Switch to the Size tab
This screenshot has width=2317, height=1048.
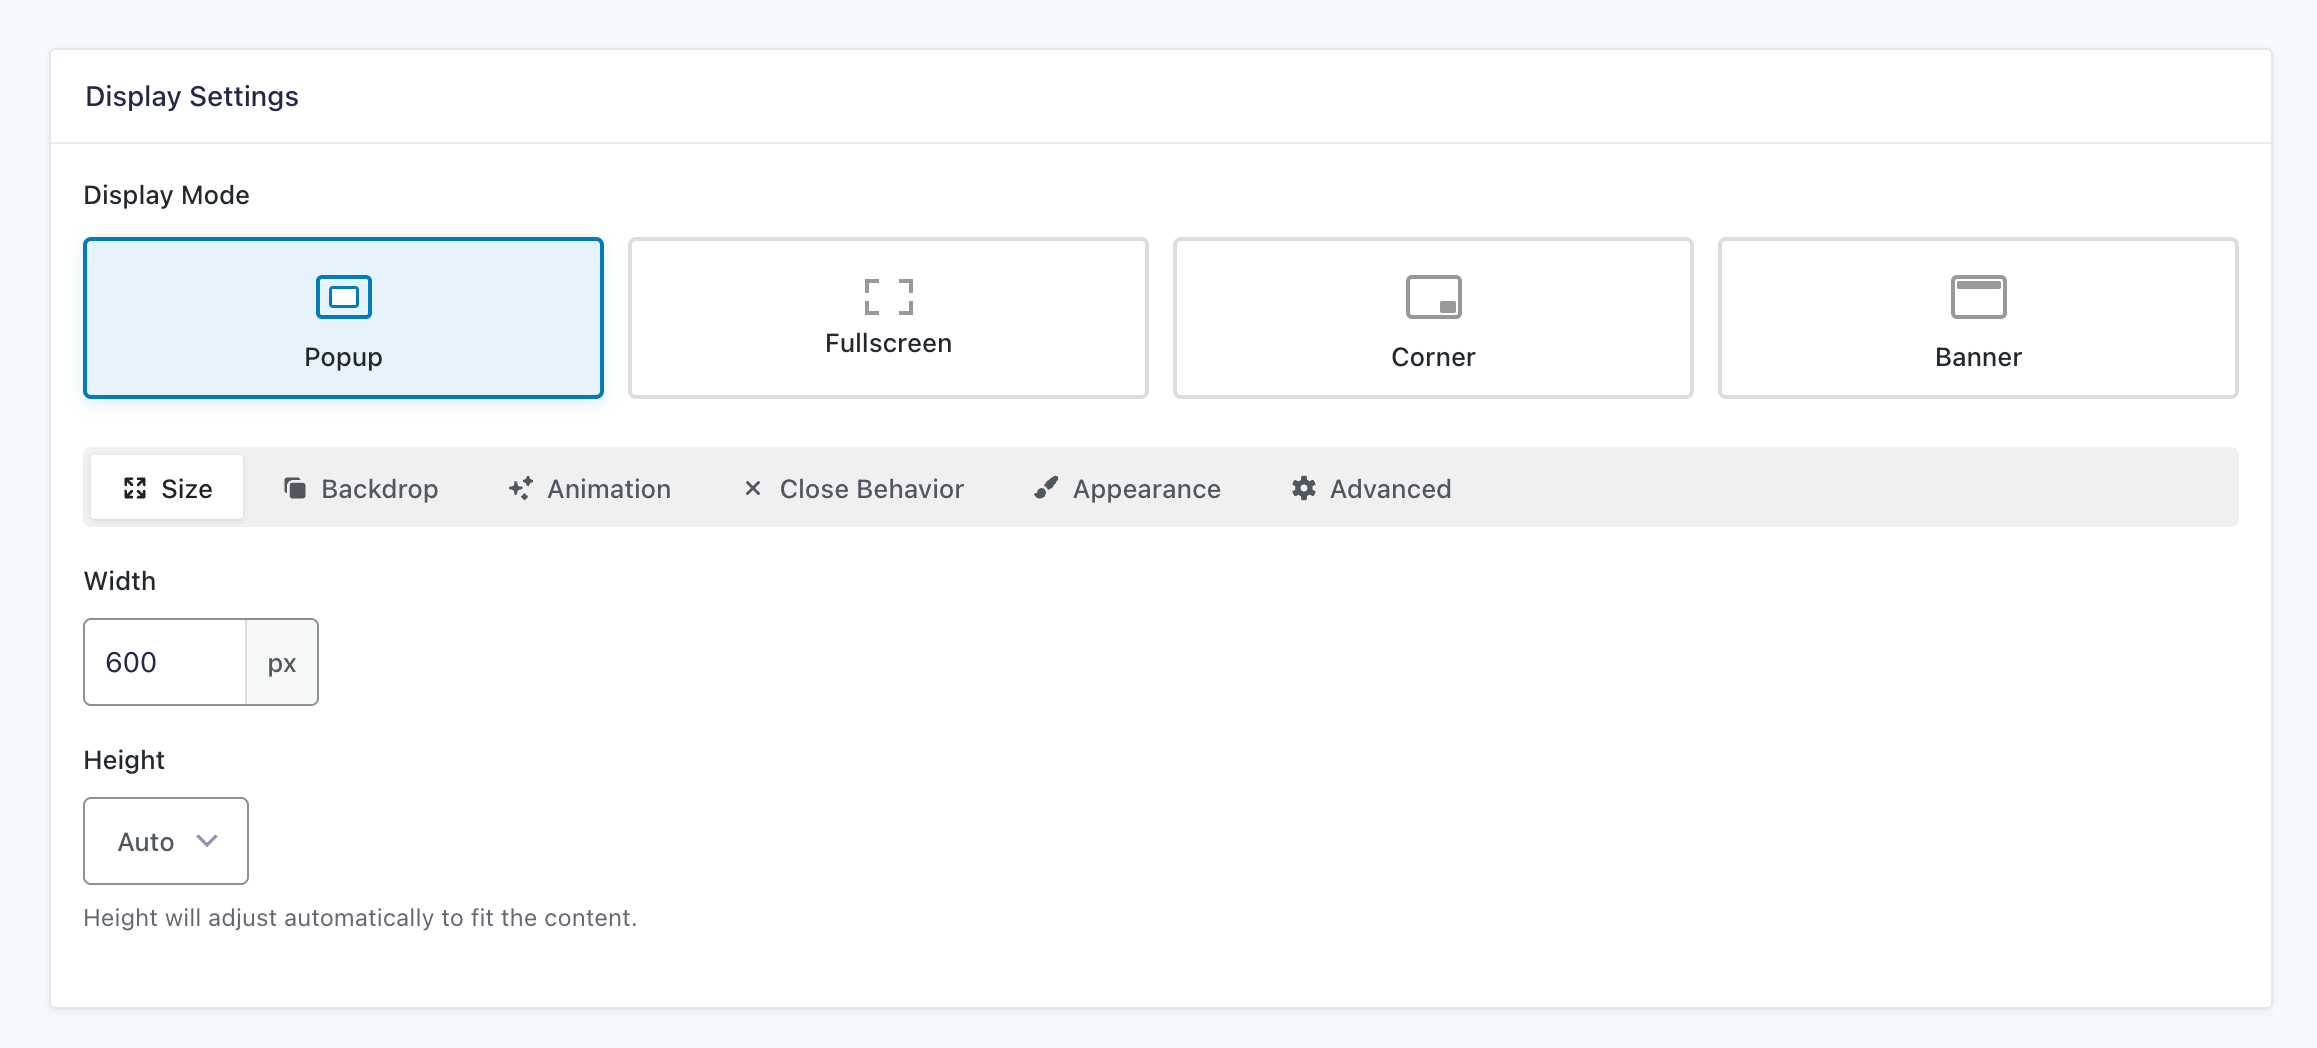pos(167,488)
